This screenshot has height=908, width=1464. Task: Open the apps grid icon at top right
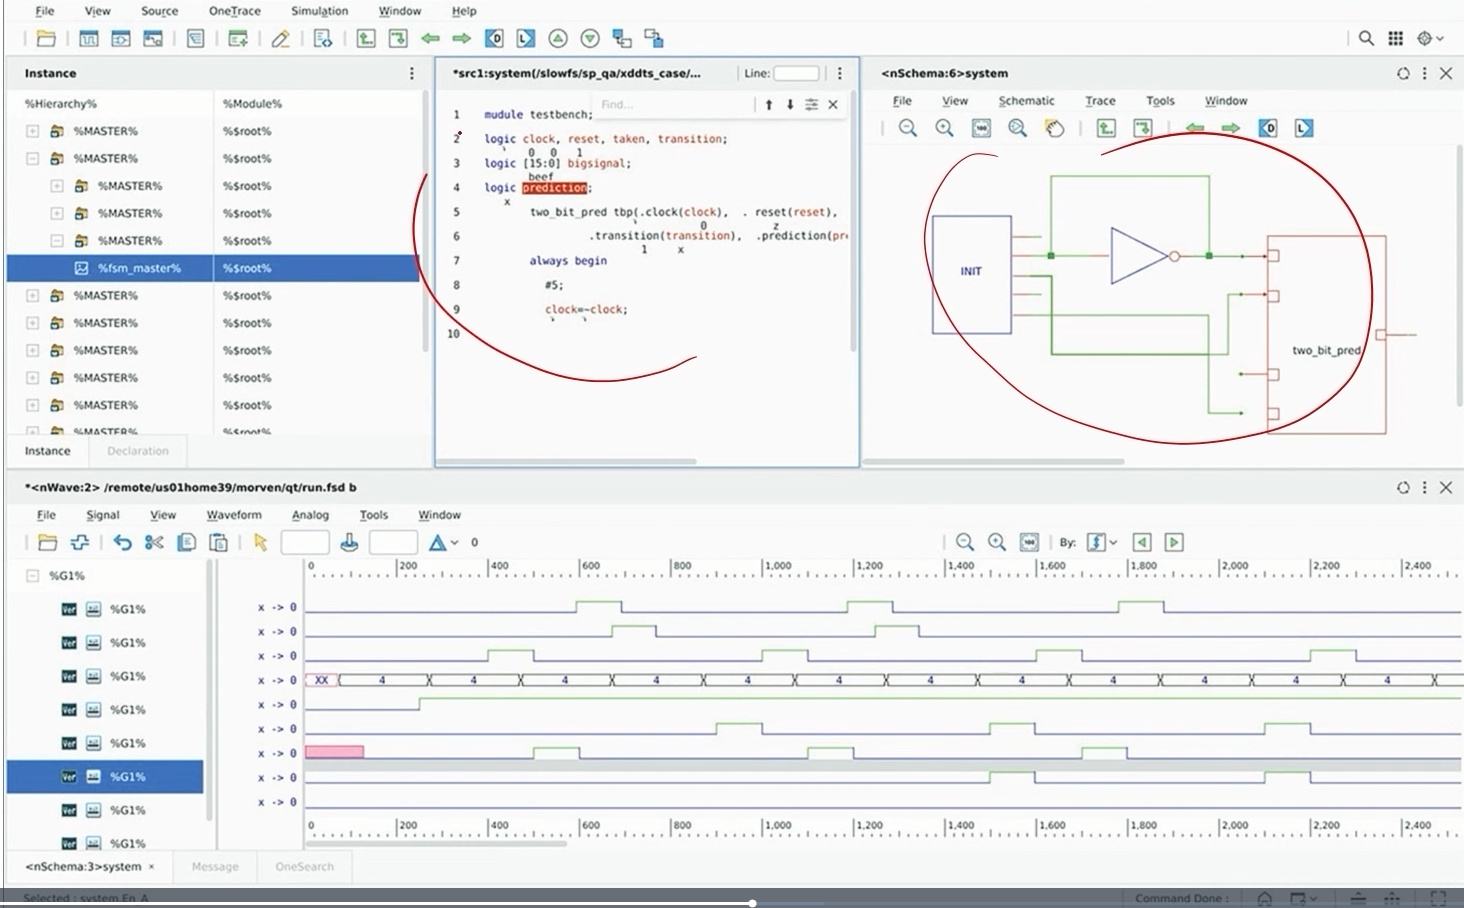click(1395, 38)
